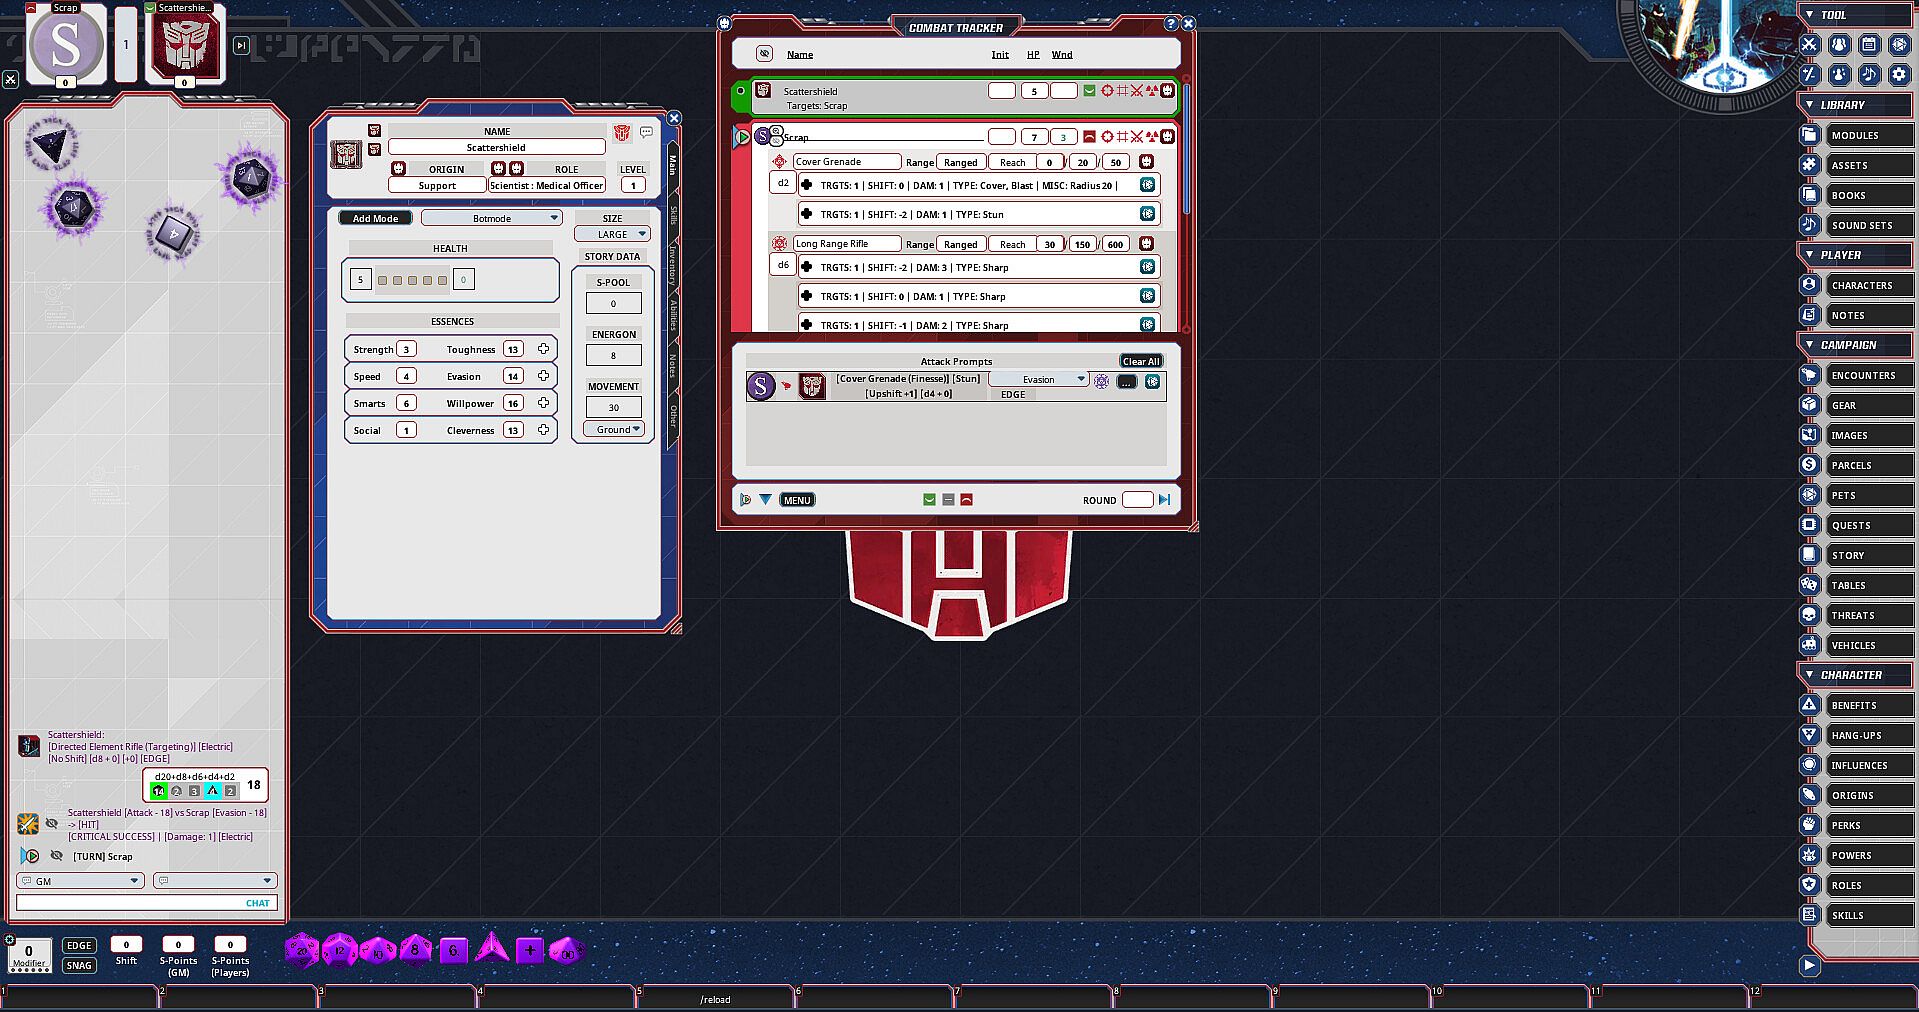The width and height of the screenshot is (1919, 1012).
Task: Click the ROUND number field
Action: pos(1138,500)
